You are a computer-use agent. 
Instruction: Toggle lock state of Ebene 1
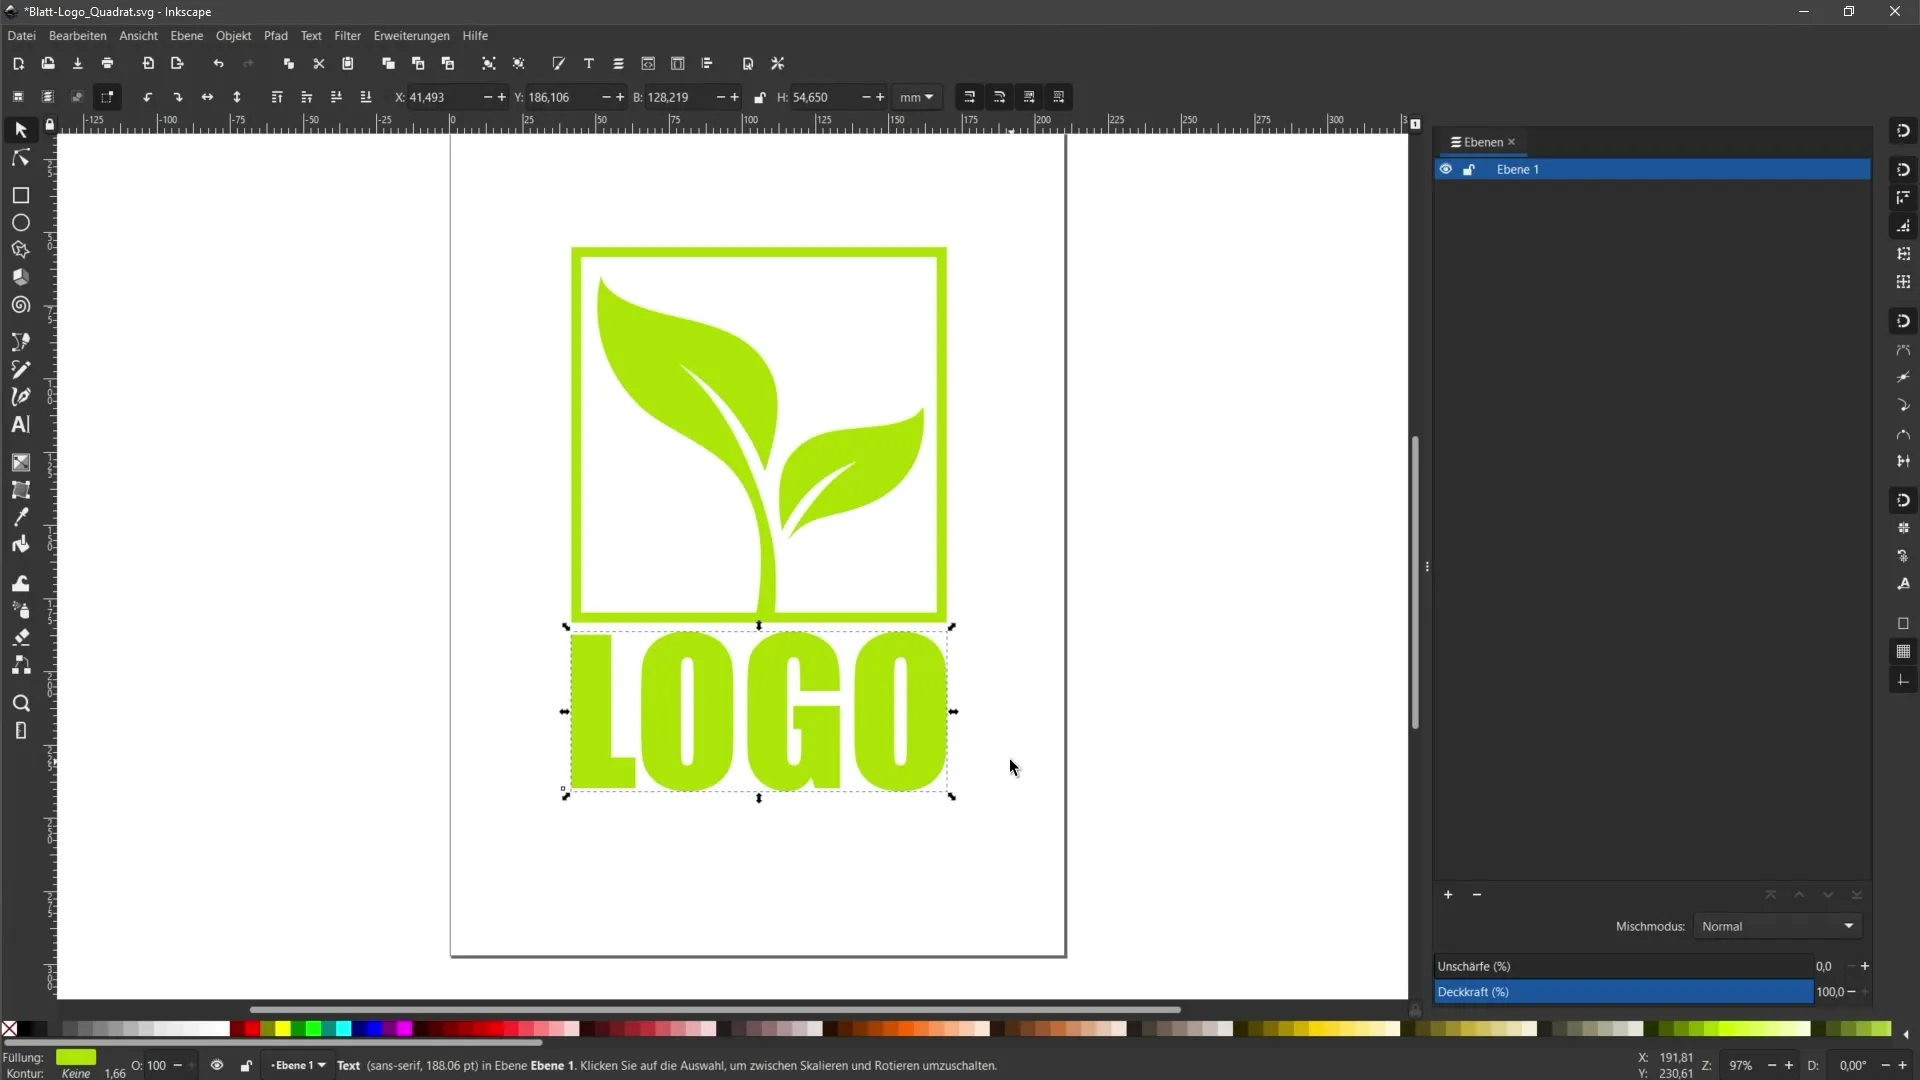(1468, 169)
